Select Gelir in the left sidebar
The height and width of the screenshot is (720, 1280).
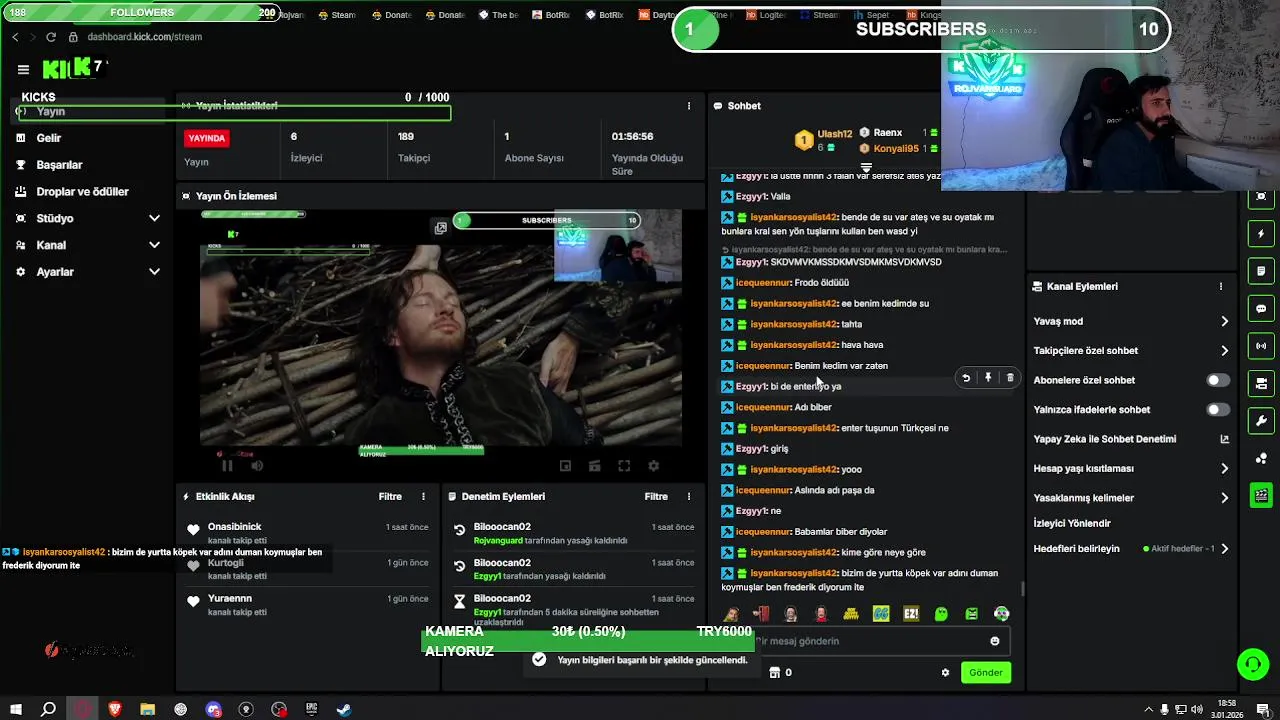click(x=49, y=138)
